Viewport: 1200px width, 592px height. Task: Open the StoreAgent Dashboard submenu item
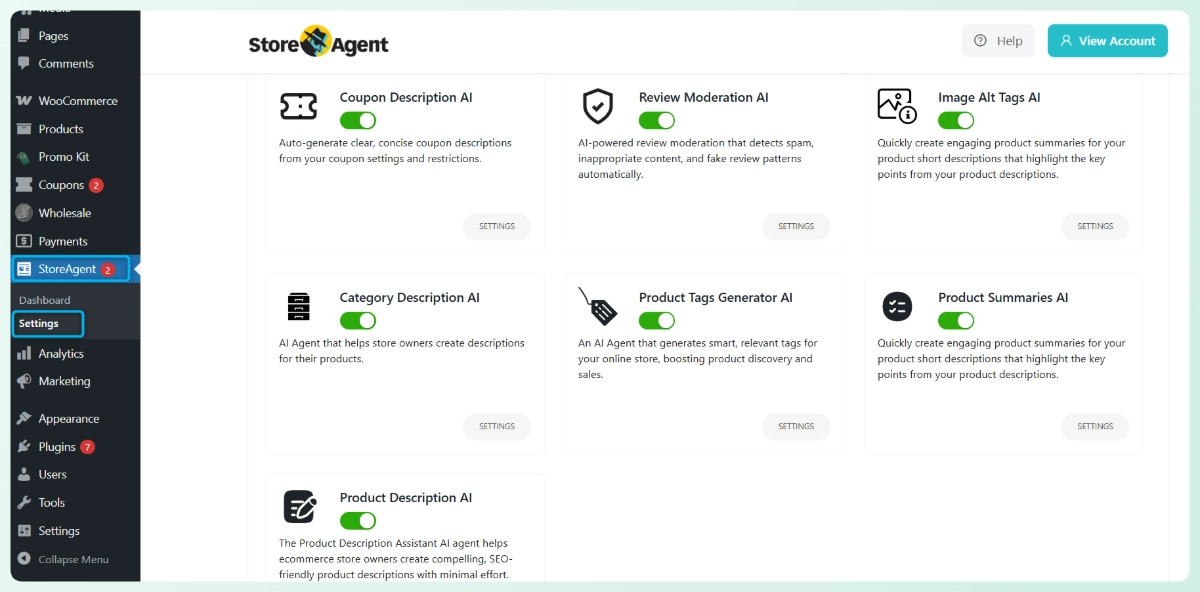point(44,300)
